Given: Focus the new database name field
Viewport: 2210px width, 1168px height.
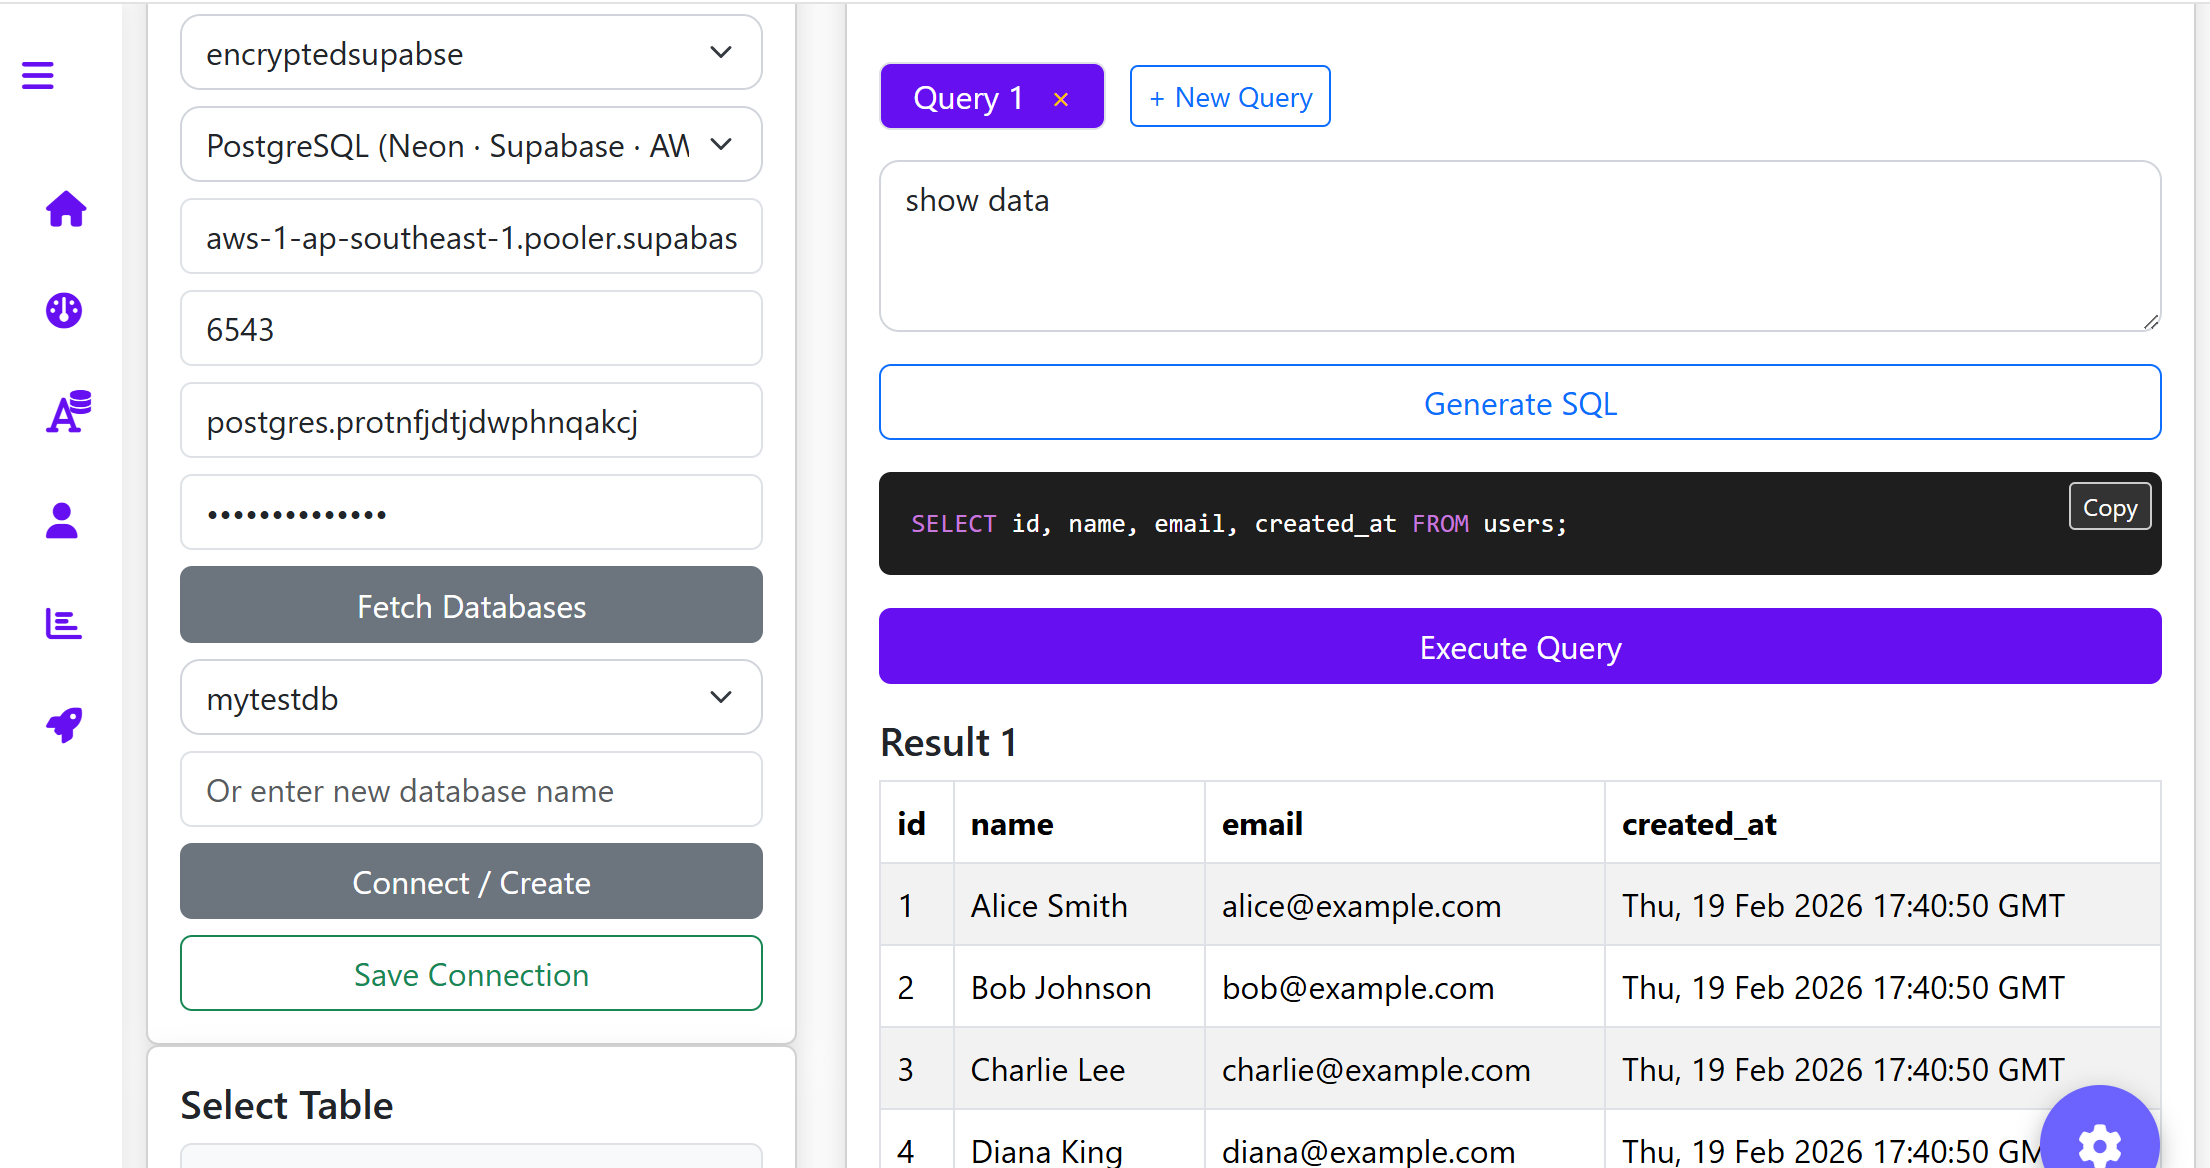Looking at the screenshot, I should click(x=470, y=790).
